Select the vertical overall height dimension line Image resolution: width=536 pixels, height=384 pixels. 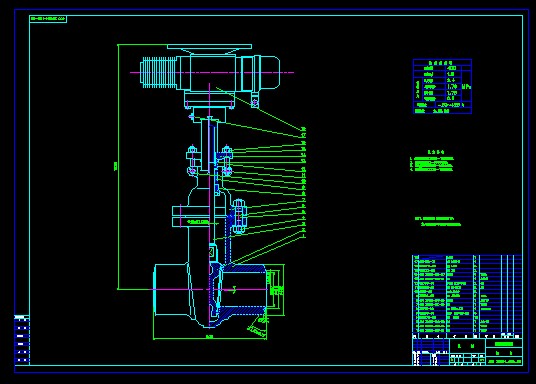coord(118,167)
